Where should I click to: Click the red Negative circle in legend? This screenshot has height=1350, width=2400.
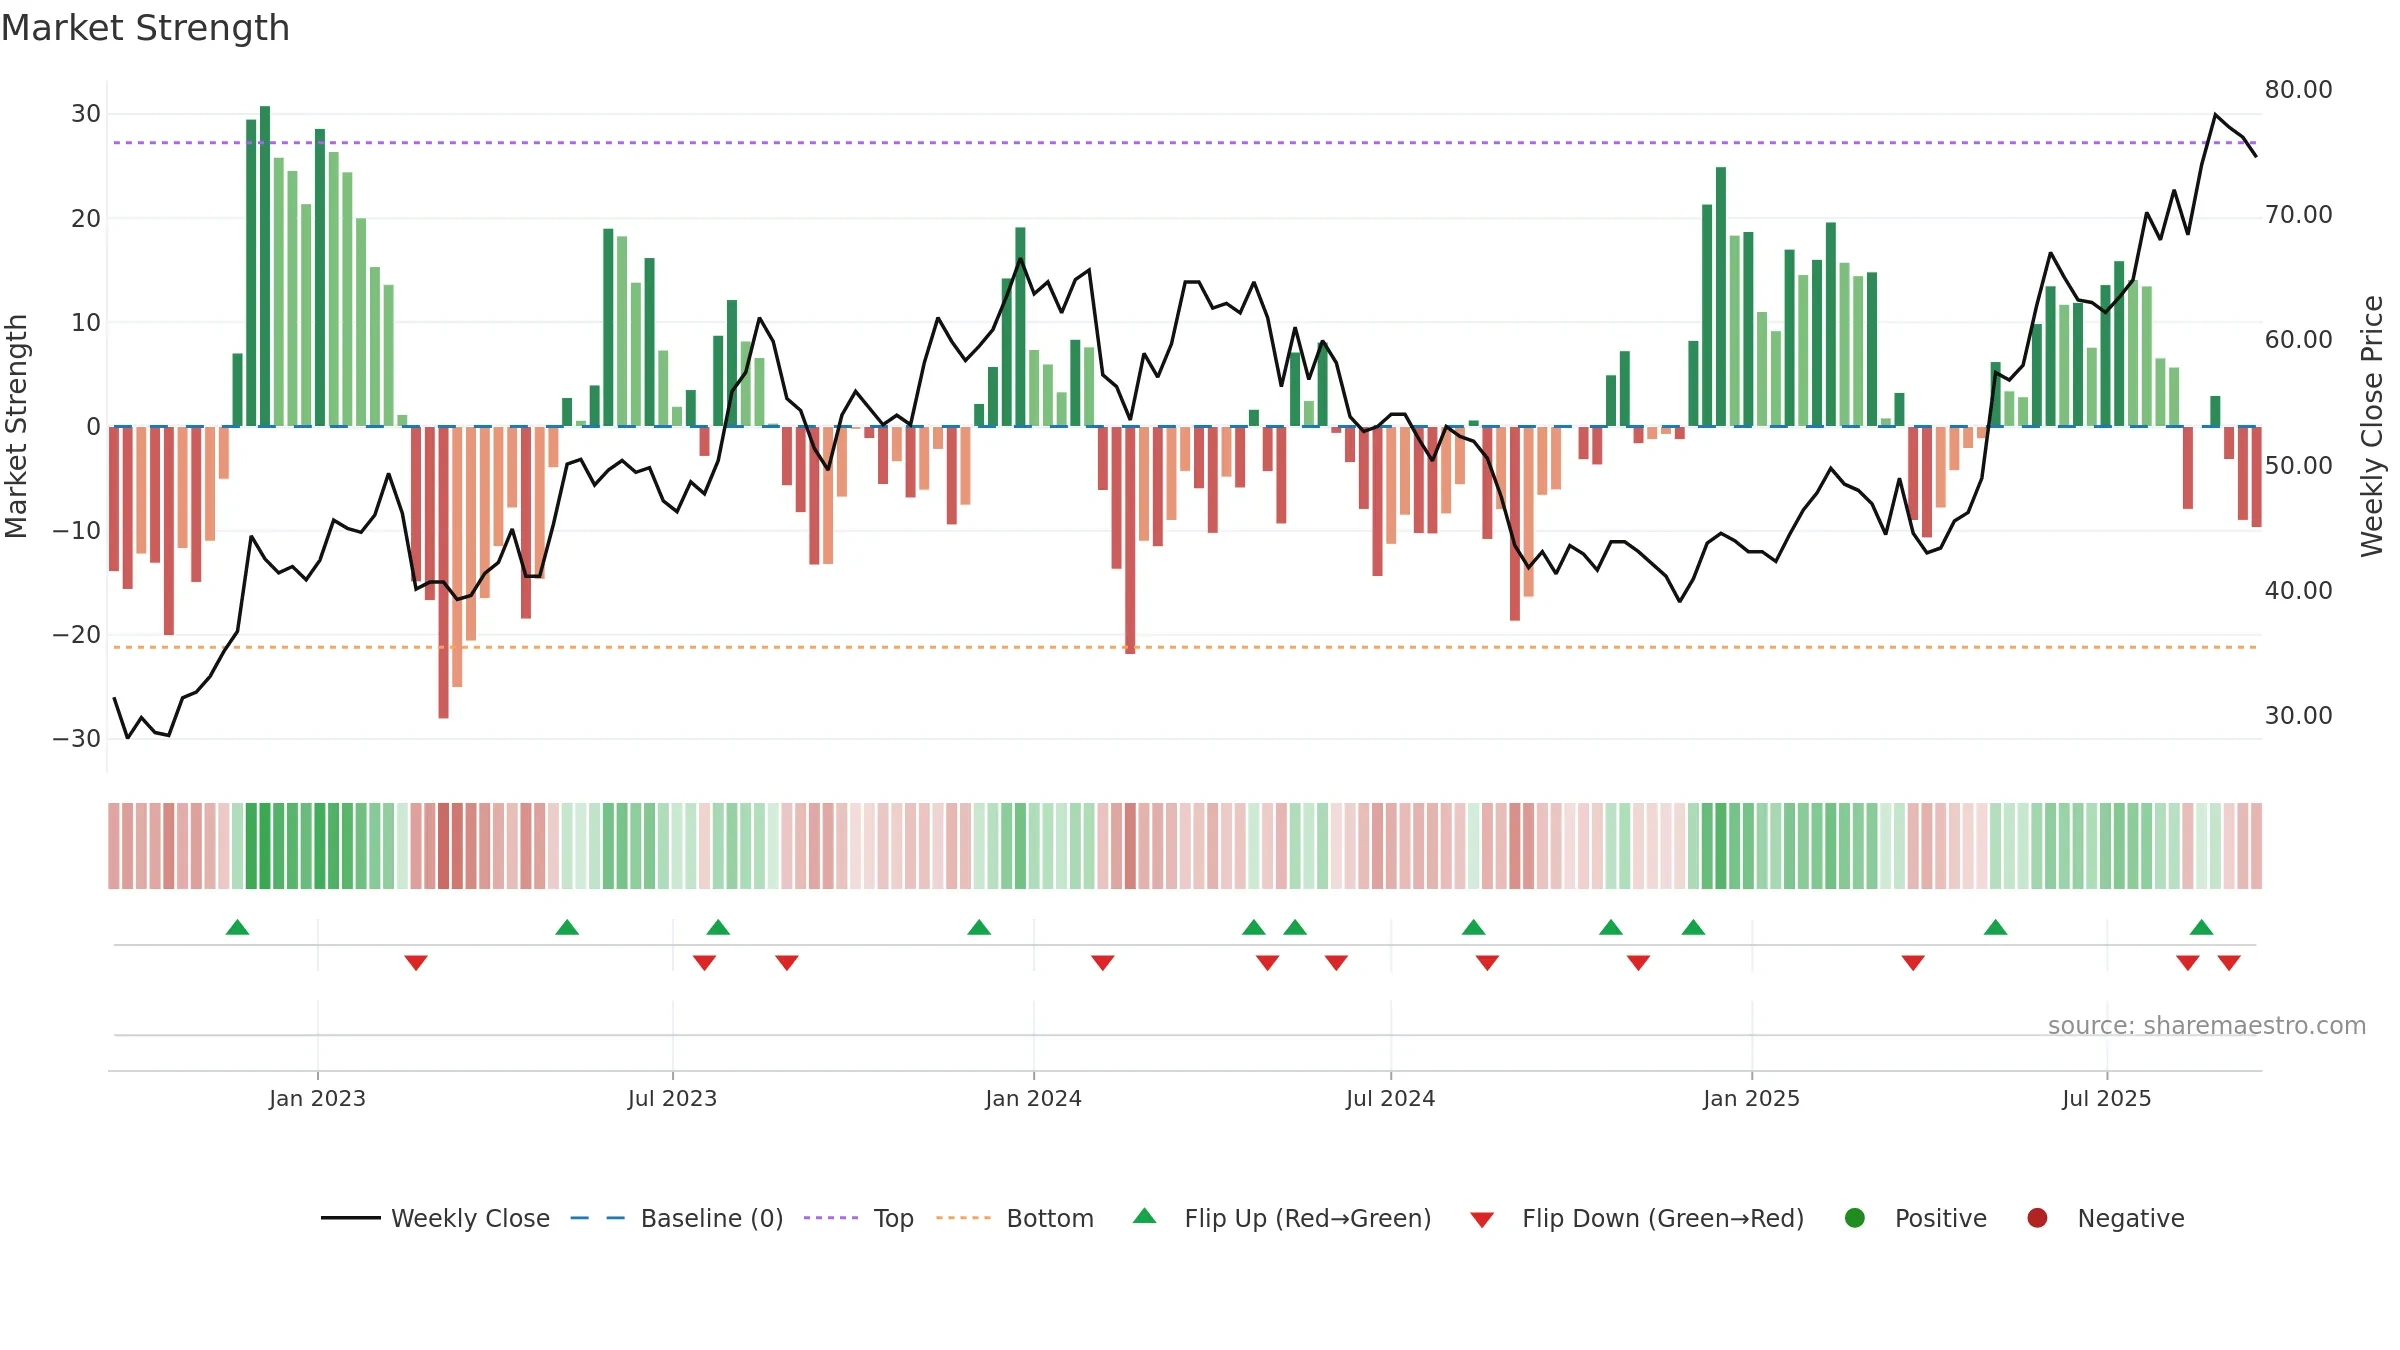click(x=2037, y=1218)
